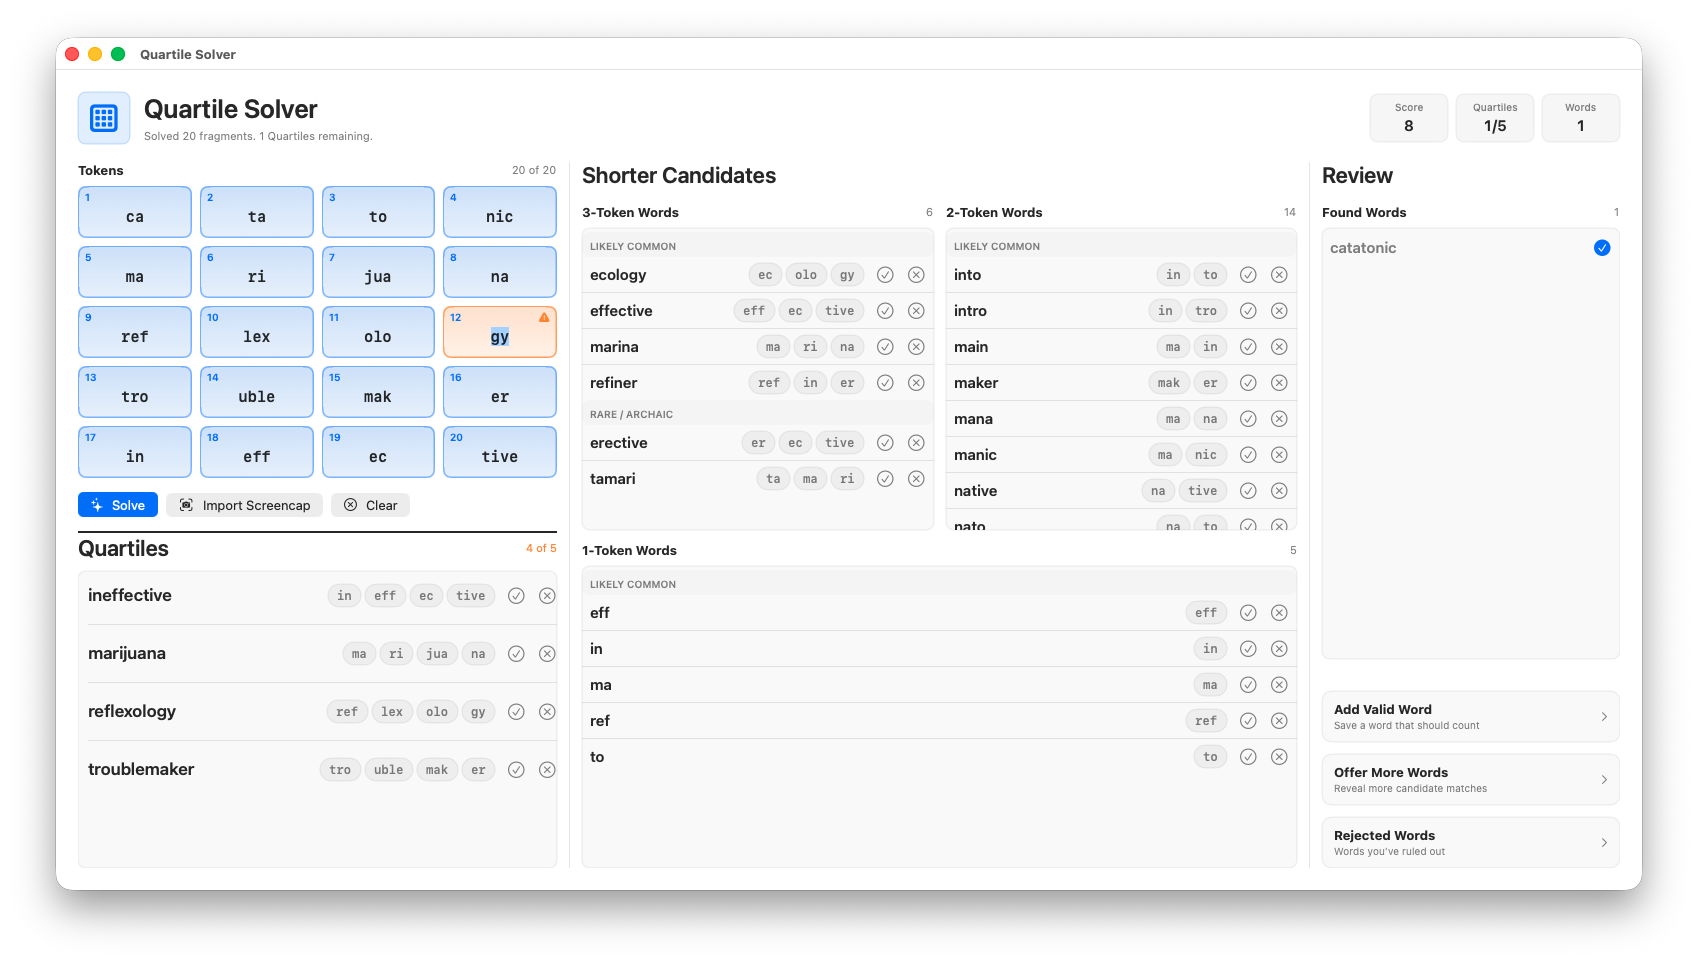
Task: Click the 'olo' chip in the ecology row
Action: tap(806, 275)
